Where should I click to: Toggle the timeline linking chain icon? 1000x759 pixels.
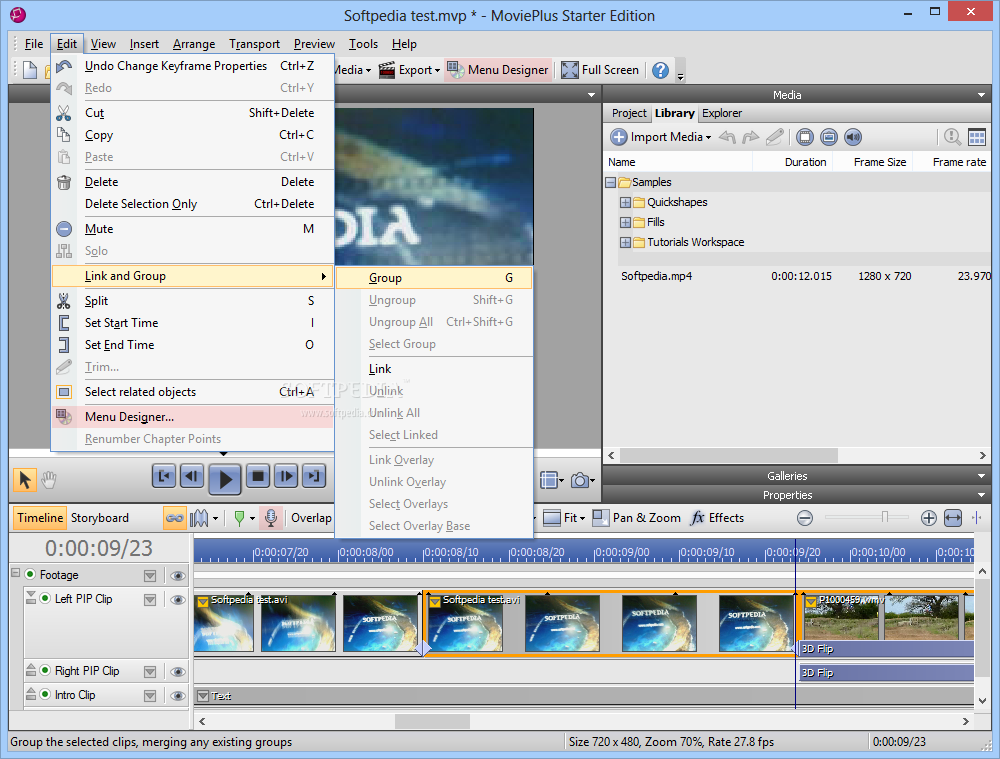coord(174,518)
